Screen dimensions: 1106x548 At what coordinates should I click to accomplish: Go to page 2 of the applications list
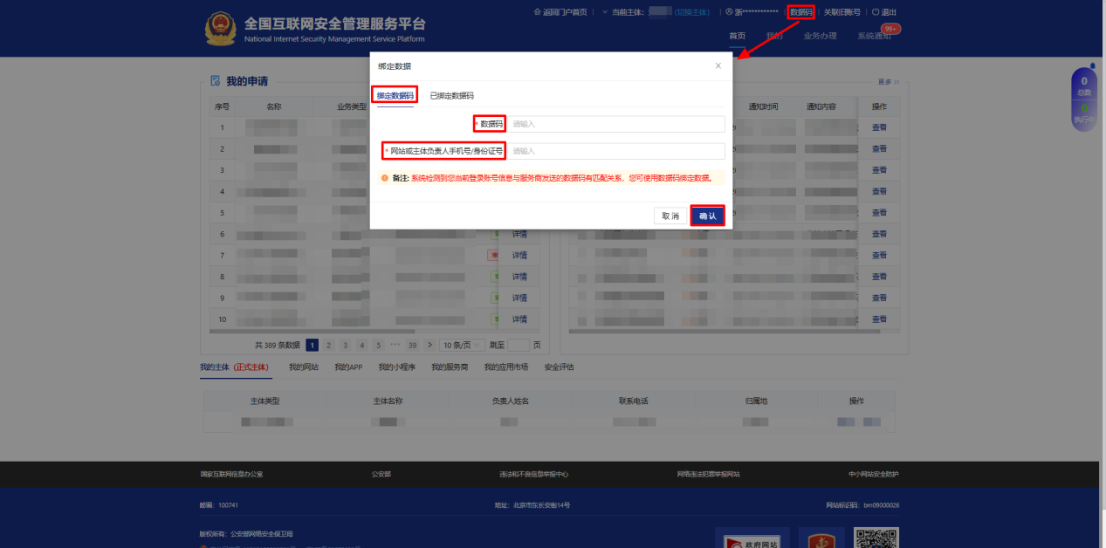(x=328, y=345)
